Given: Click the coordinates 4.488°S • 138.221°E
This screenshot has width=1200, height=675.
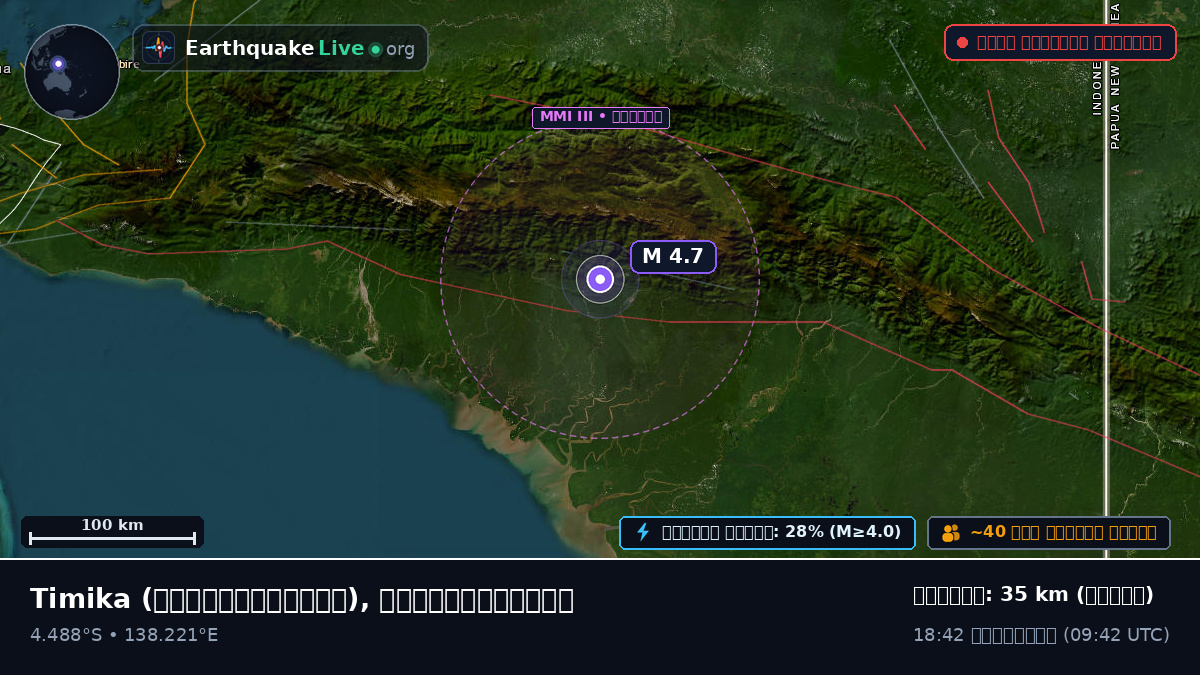Looking at the screenshot, I should [x=124, y=635].
